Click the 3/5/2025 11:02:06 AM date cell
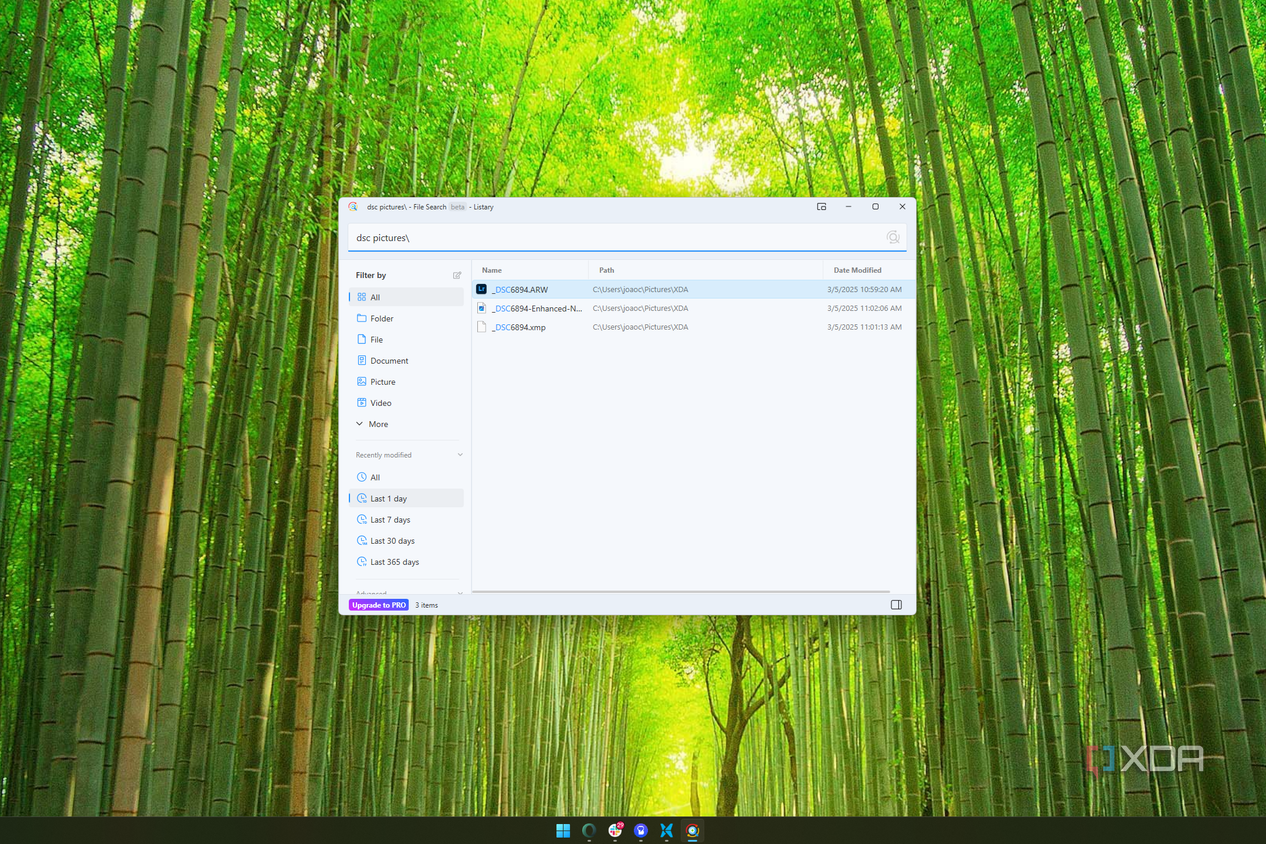 (x=864, y=308)
